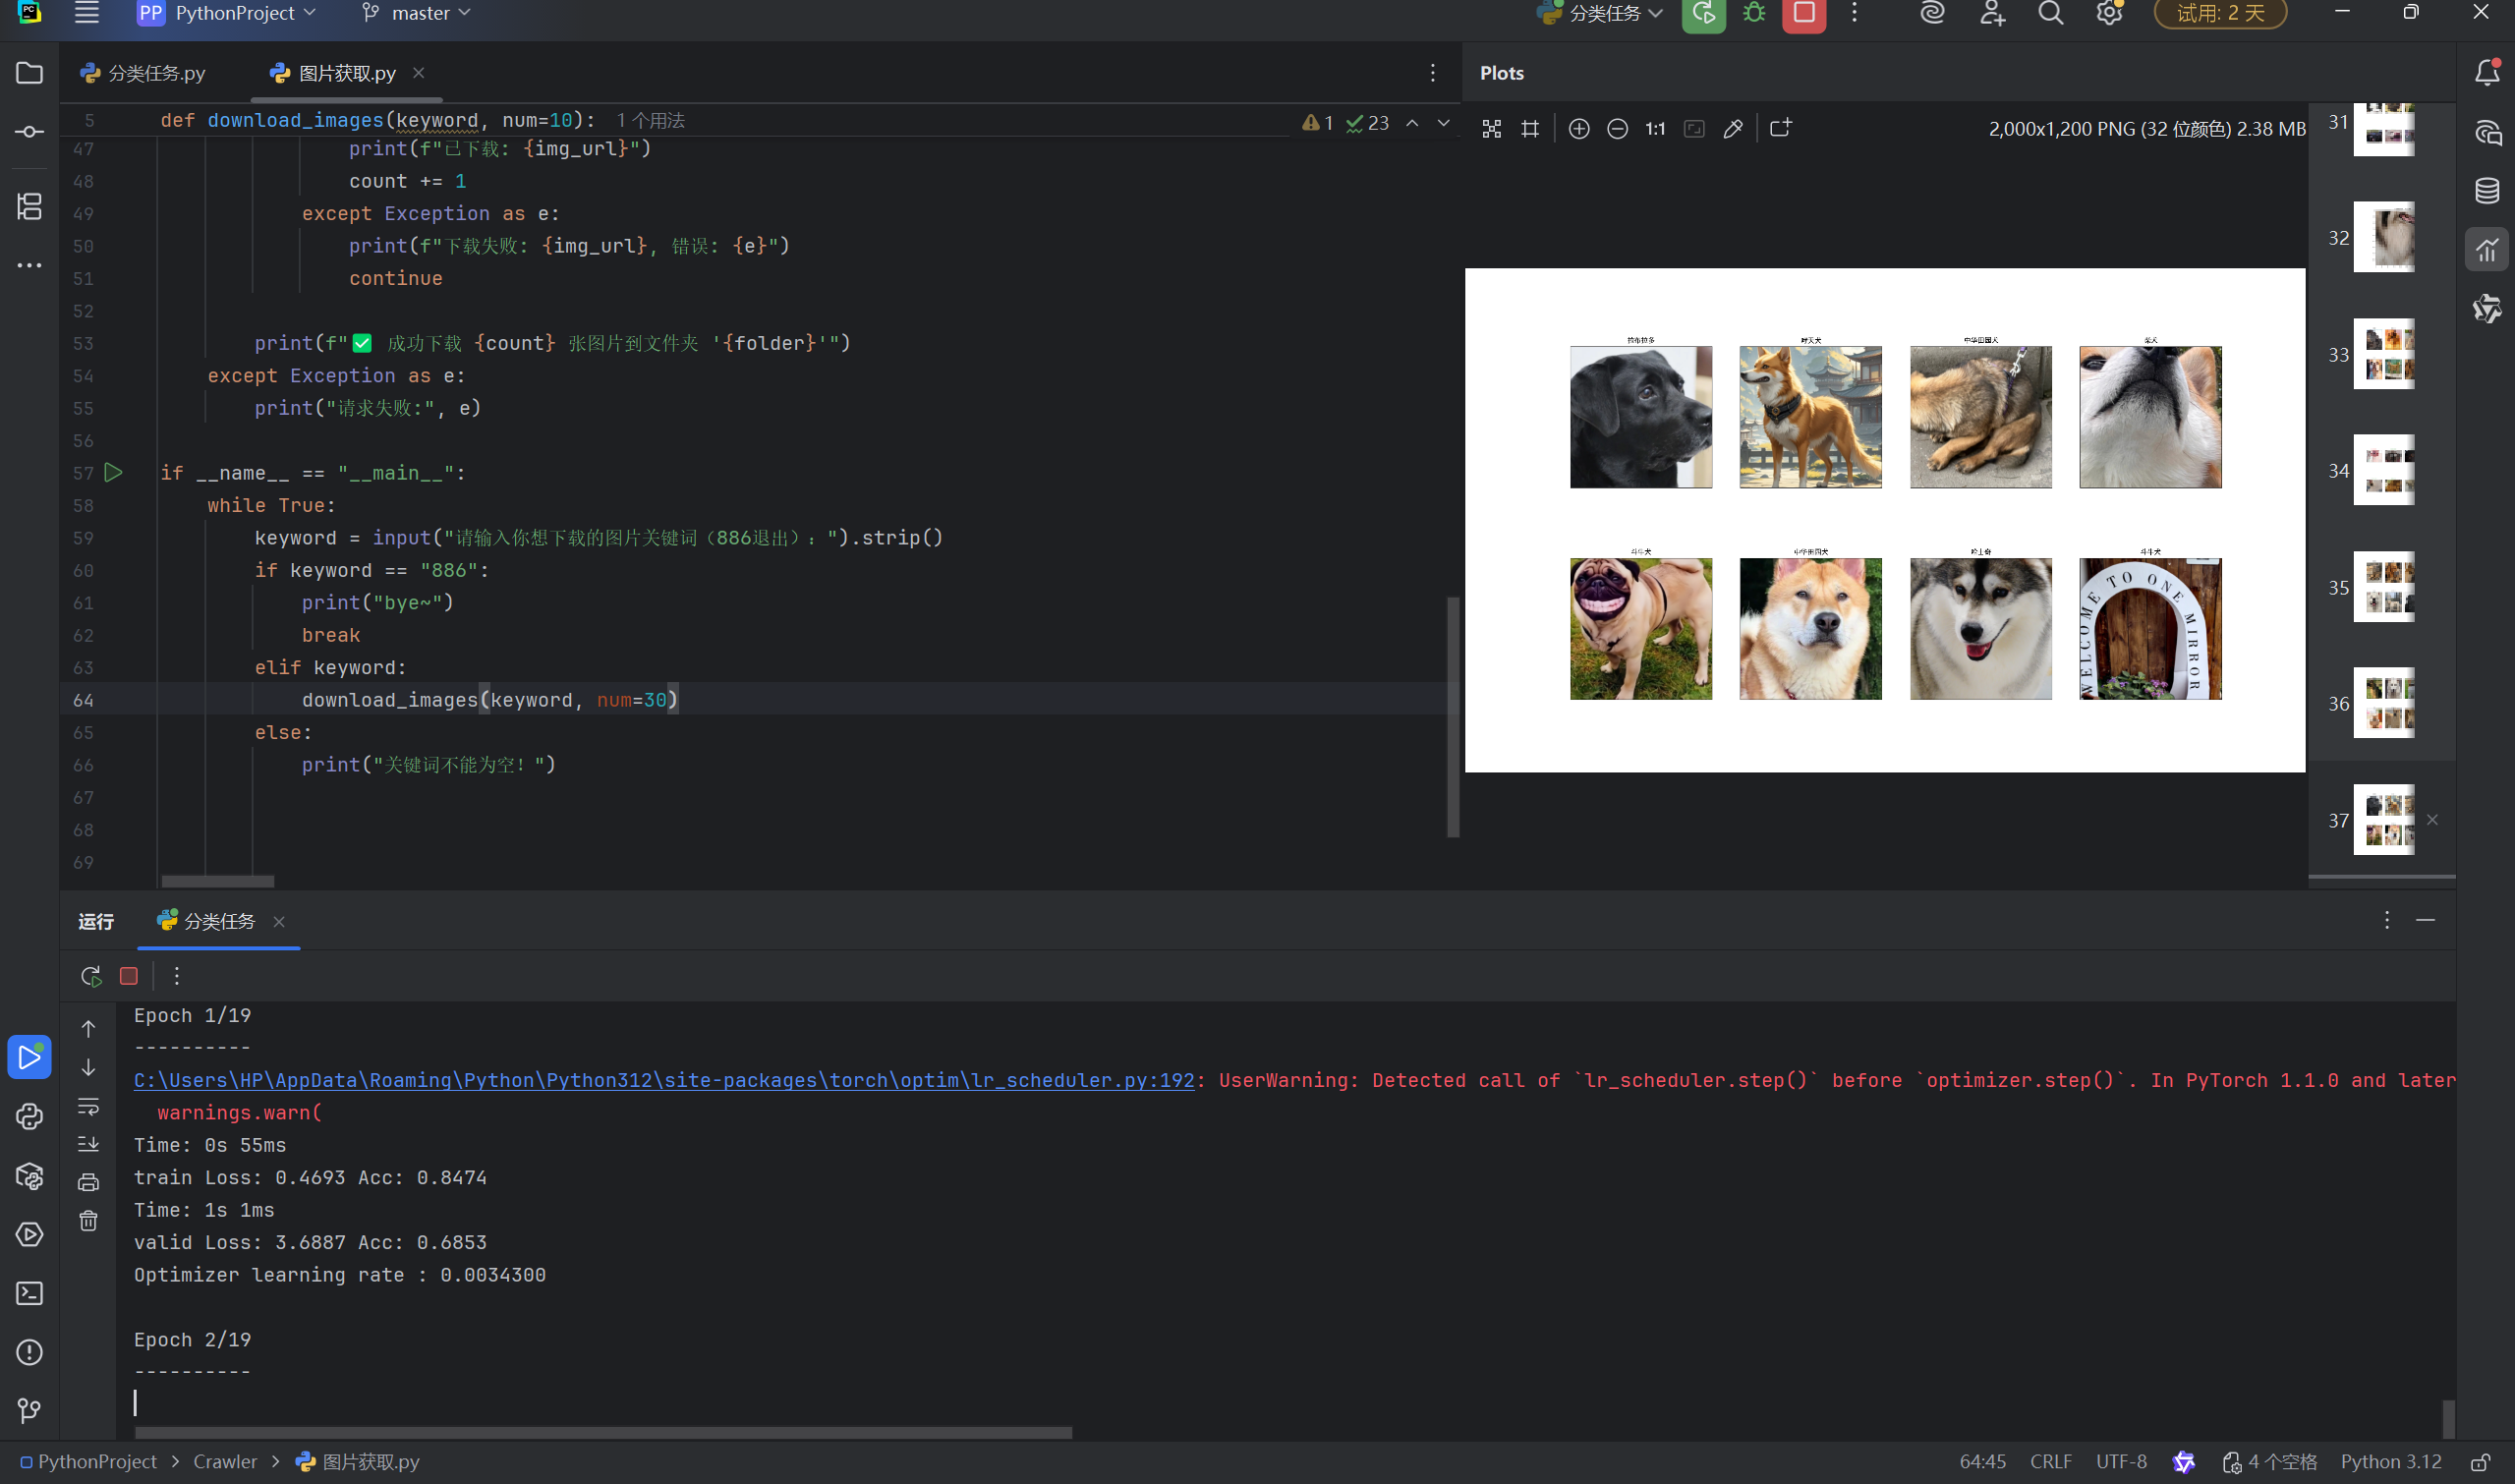The height and width of the screenshot is (1484, 2515).
Task: Zoom out of the plot image
Action: point(1617,129)
